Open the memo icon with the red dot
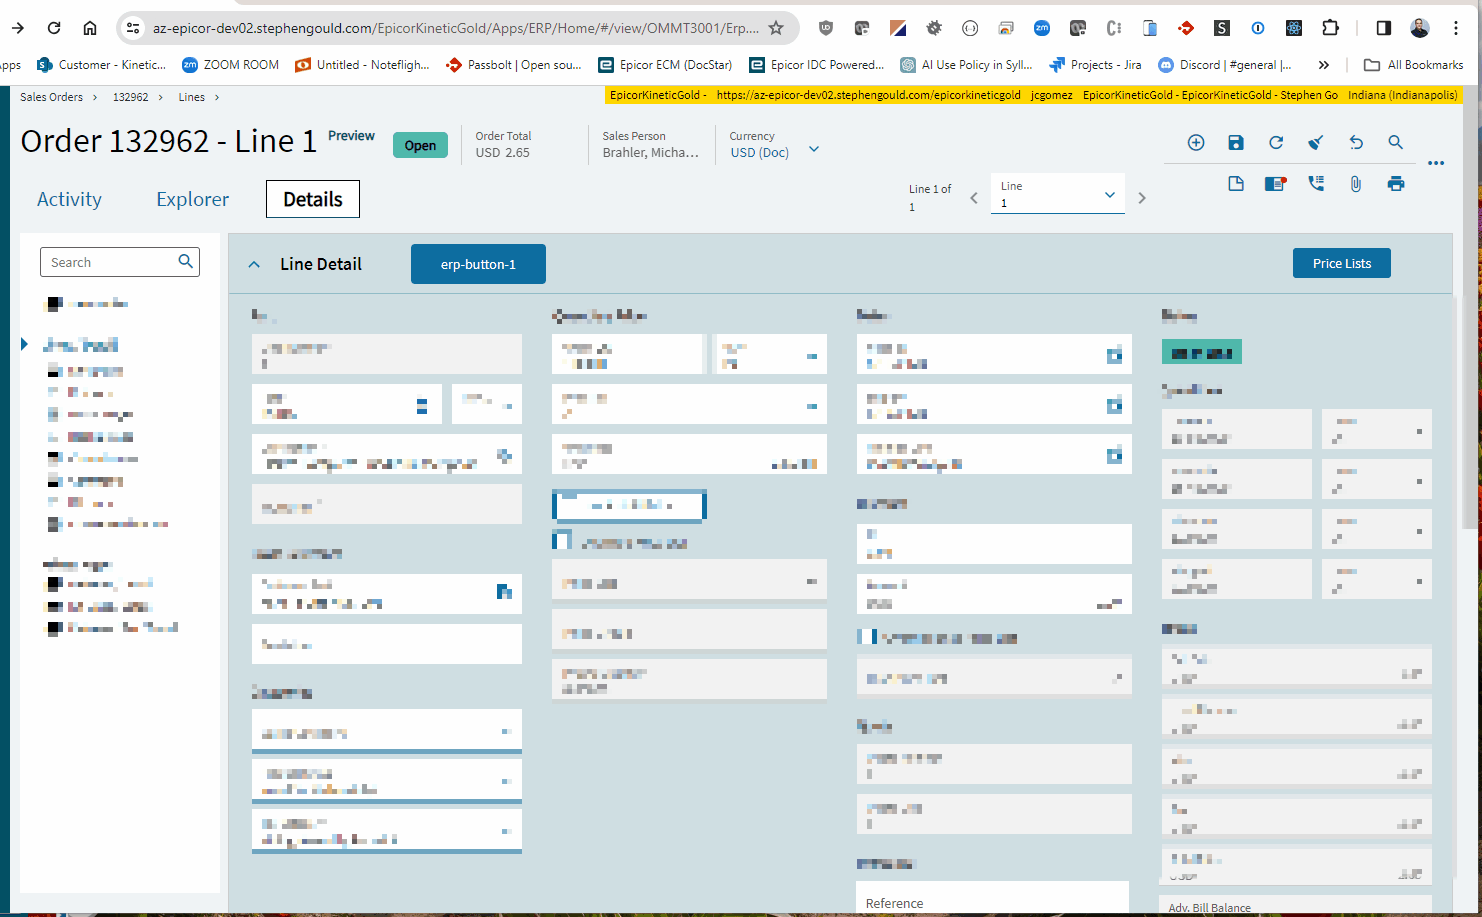 [x=1275, y=184]
